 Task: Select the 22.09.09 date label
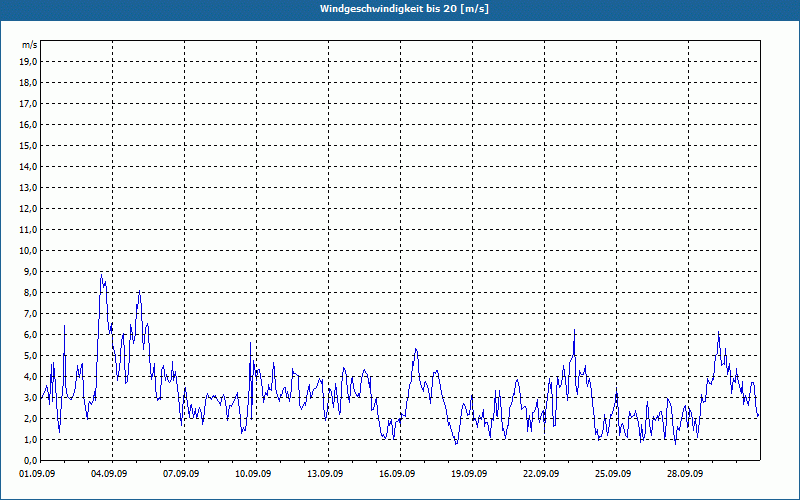tap(540, 474)
